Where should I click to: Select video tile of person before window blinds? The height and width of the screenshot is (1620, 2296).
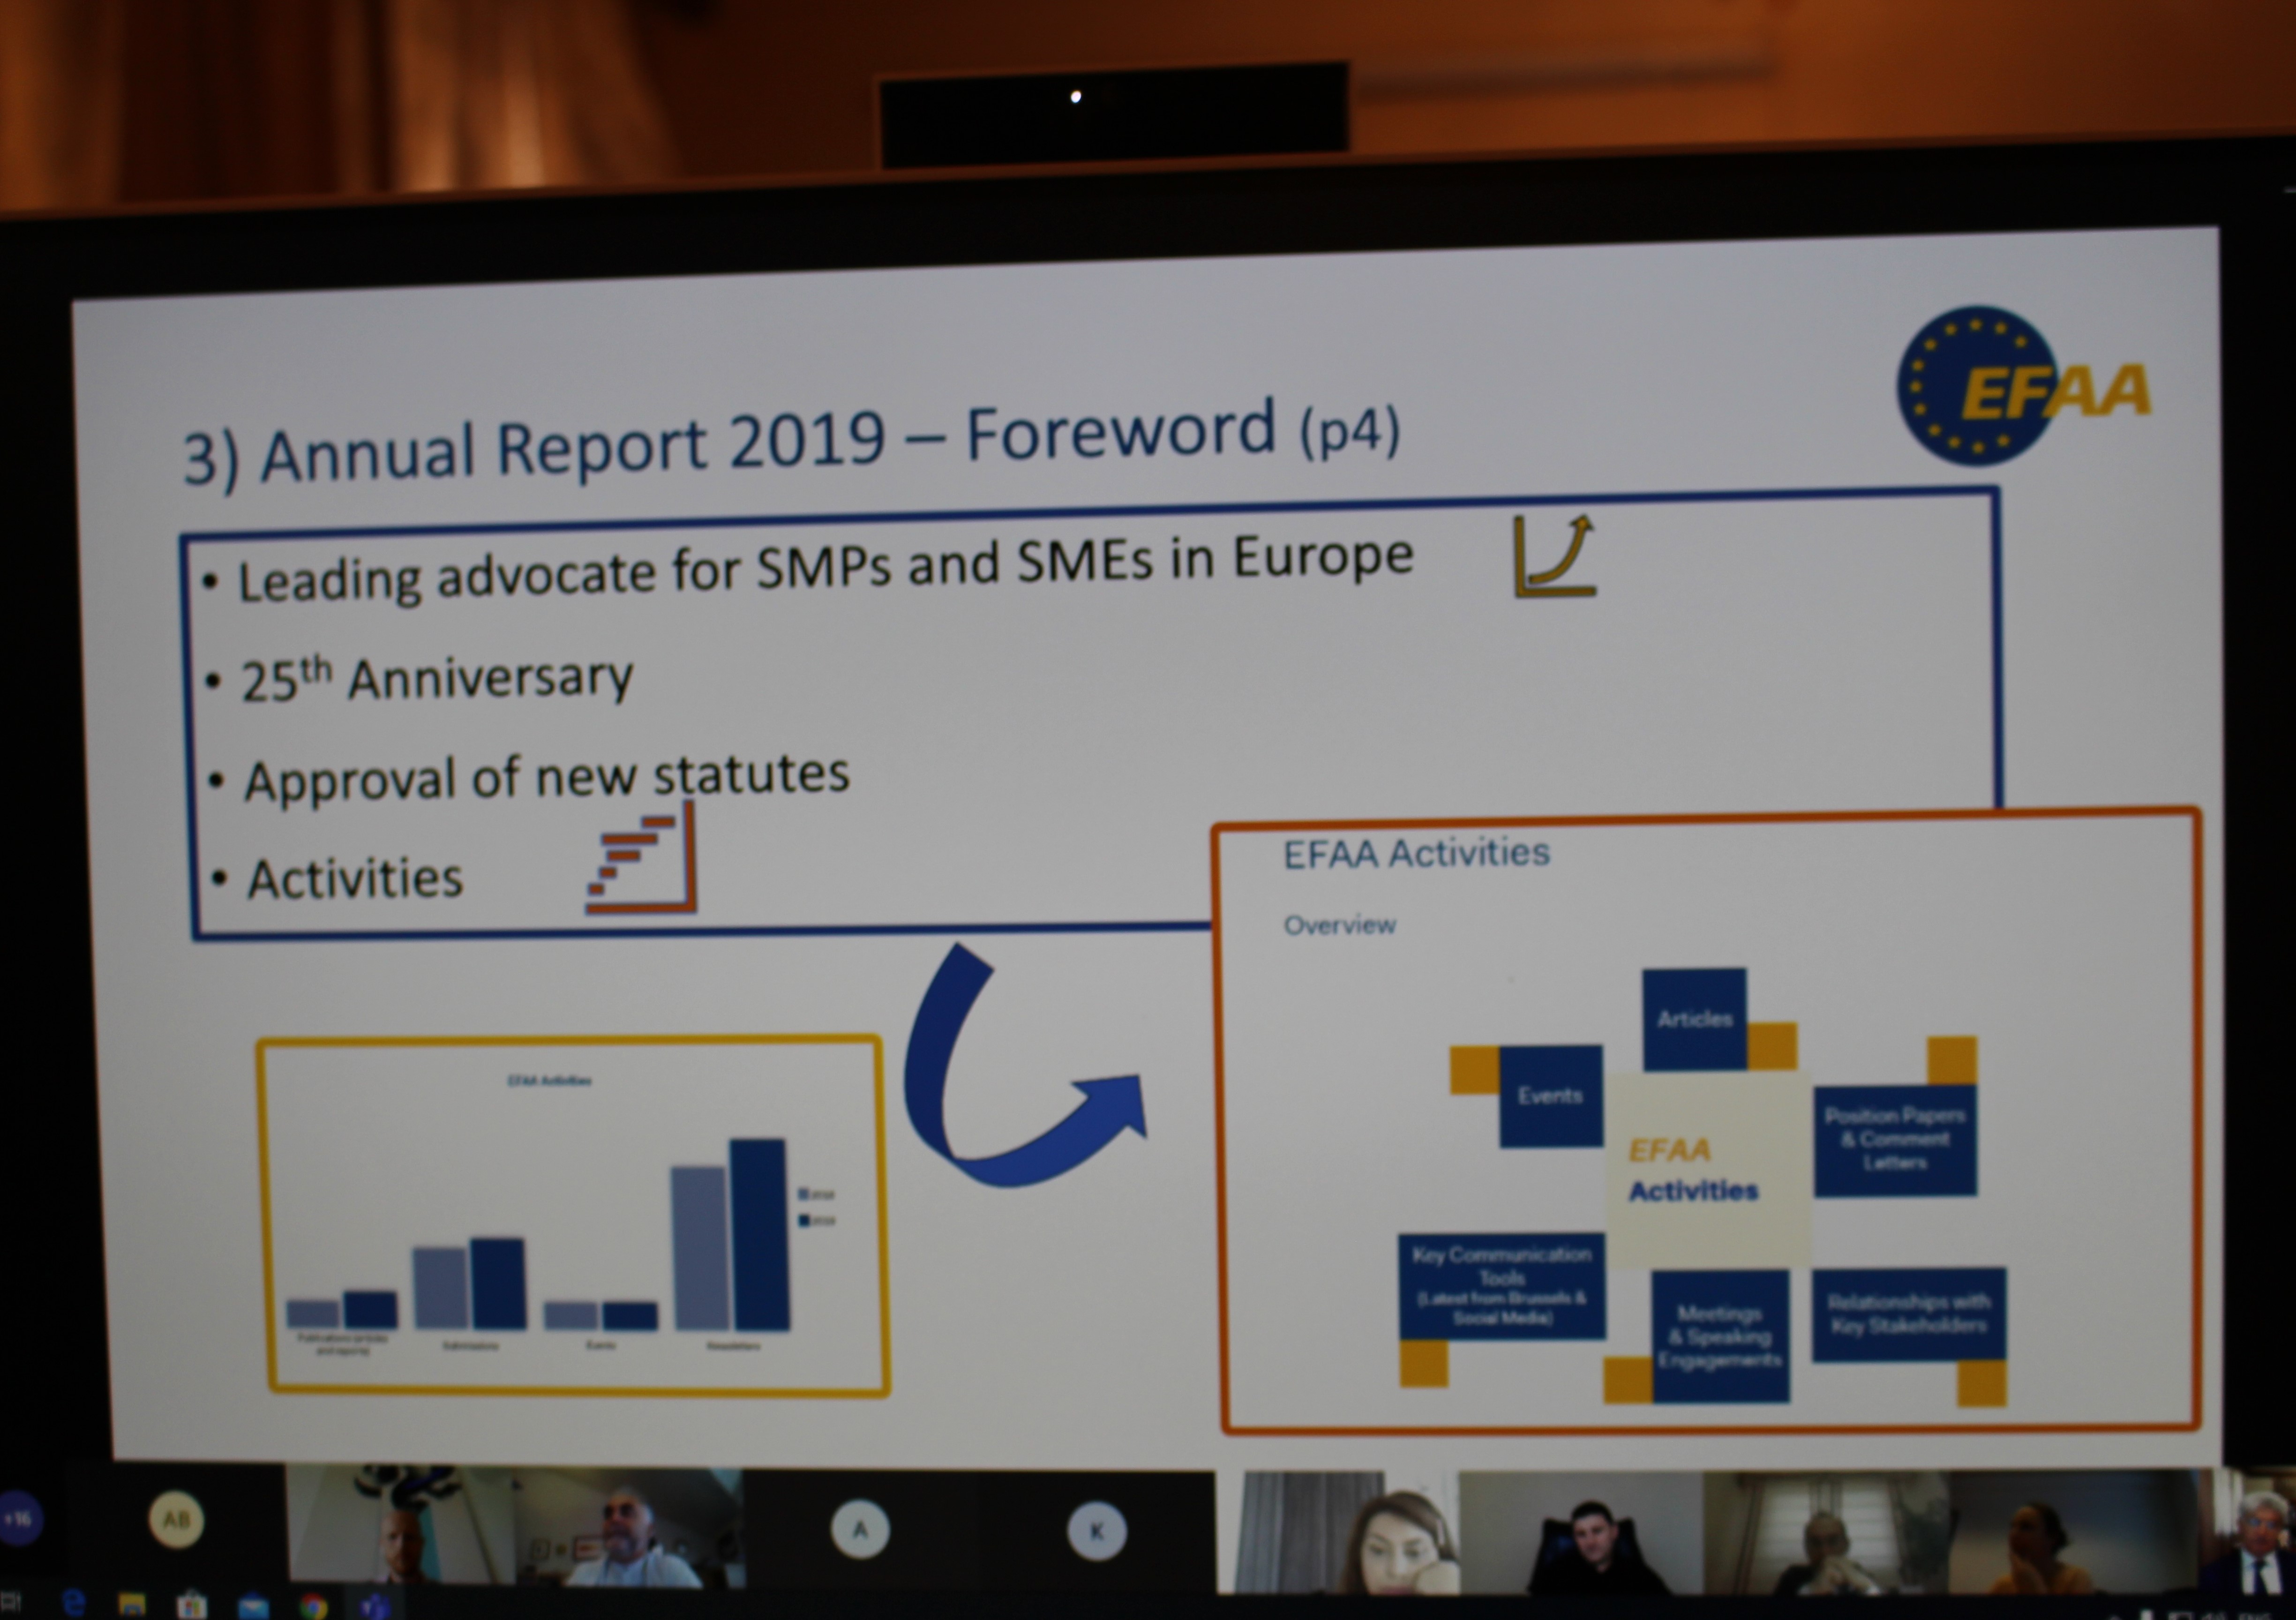pyautogui.click(x=1826, y=1533)
